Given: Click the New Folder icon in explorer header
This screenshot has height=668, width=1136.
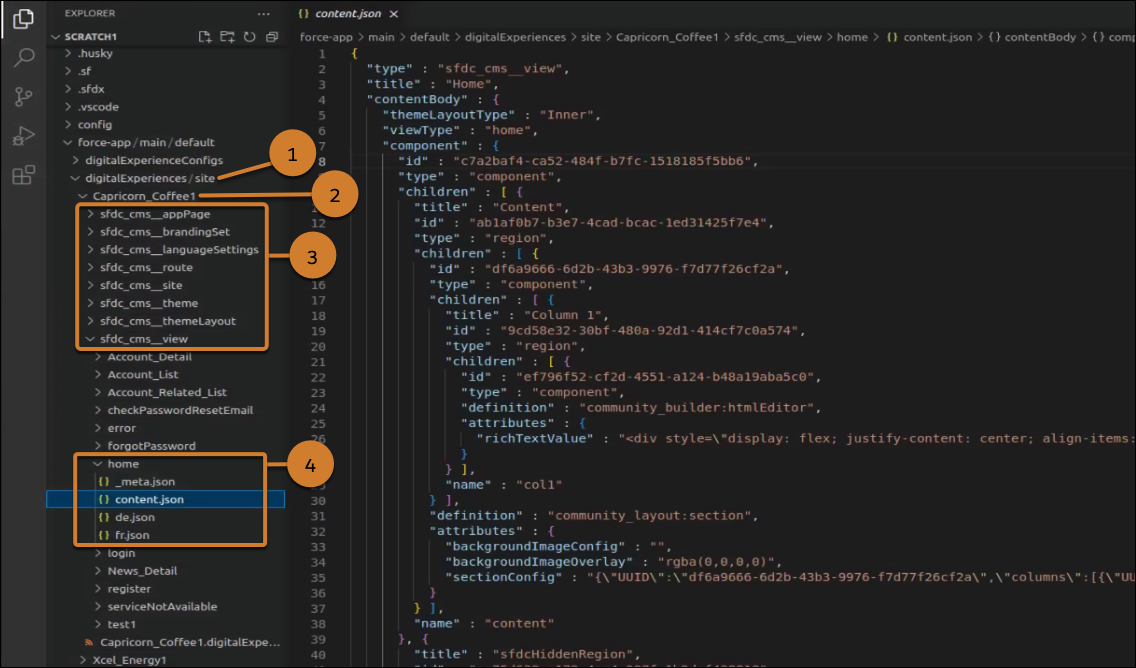Looking at the screenshot, I should (227, 36).
